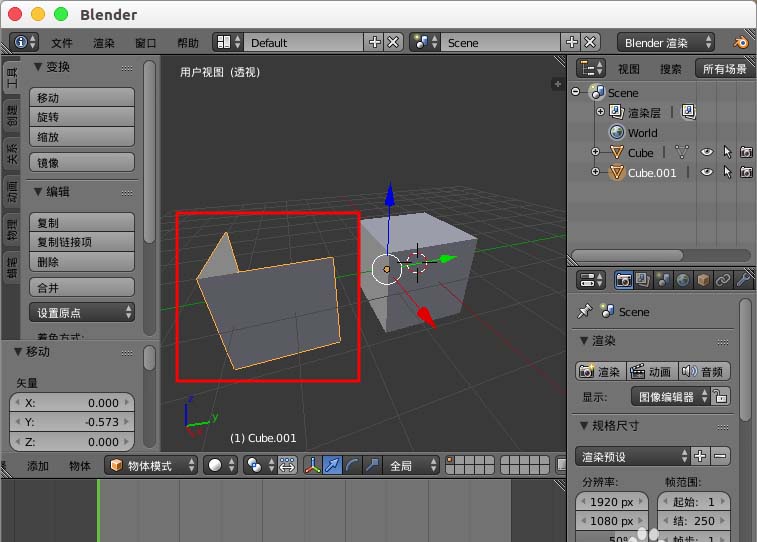Open the 物体 menu in viewport header
The width and height of the screenshot is (757, 542).
coord(80,466)
